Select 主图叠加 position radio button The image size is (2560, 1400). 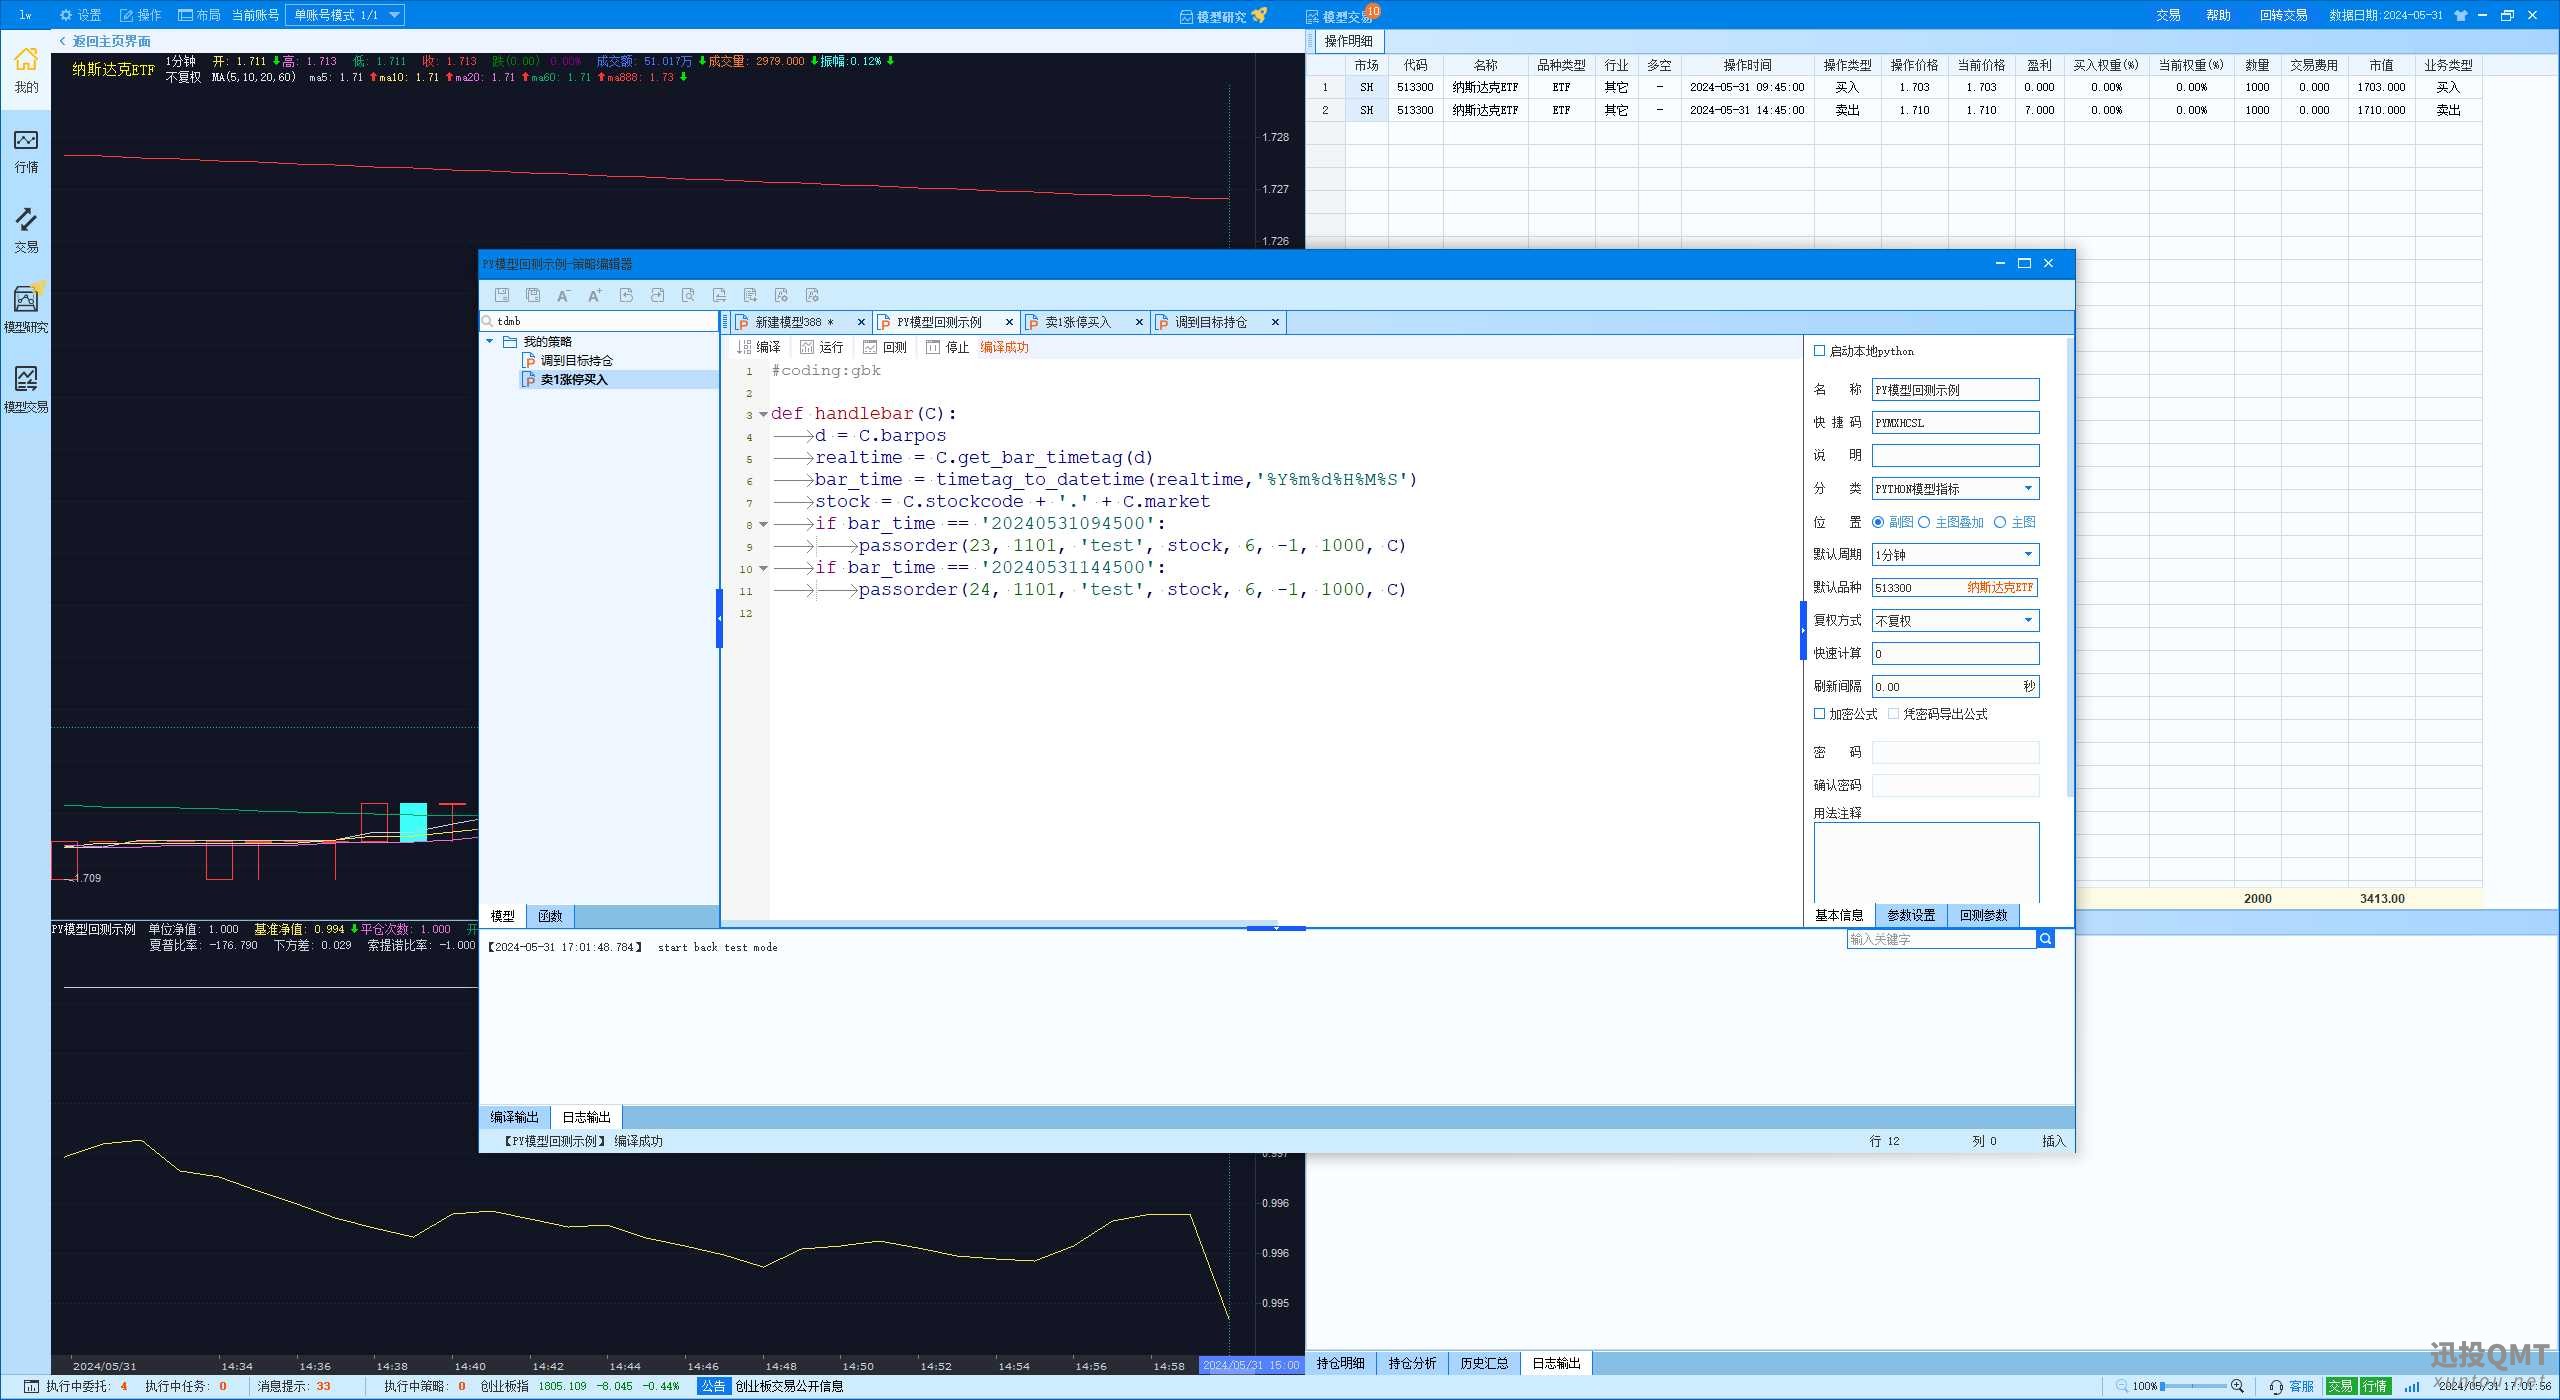coord(1923,522)
